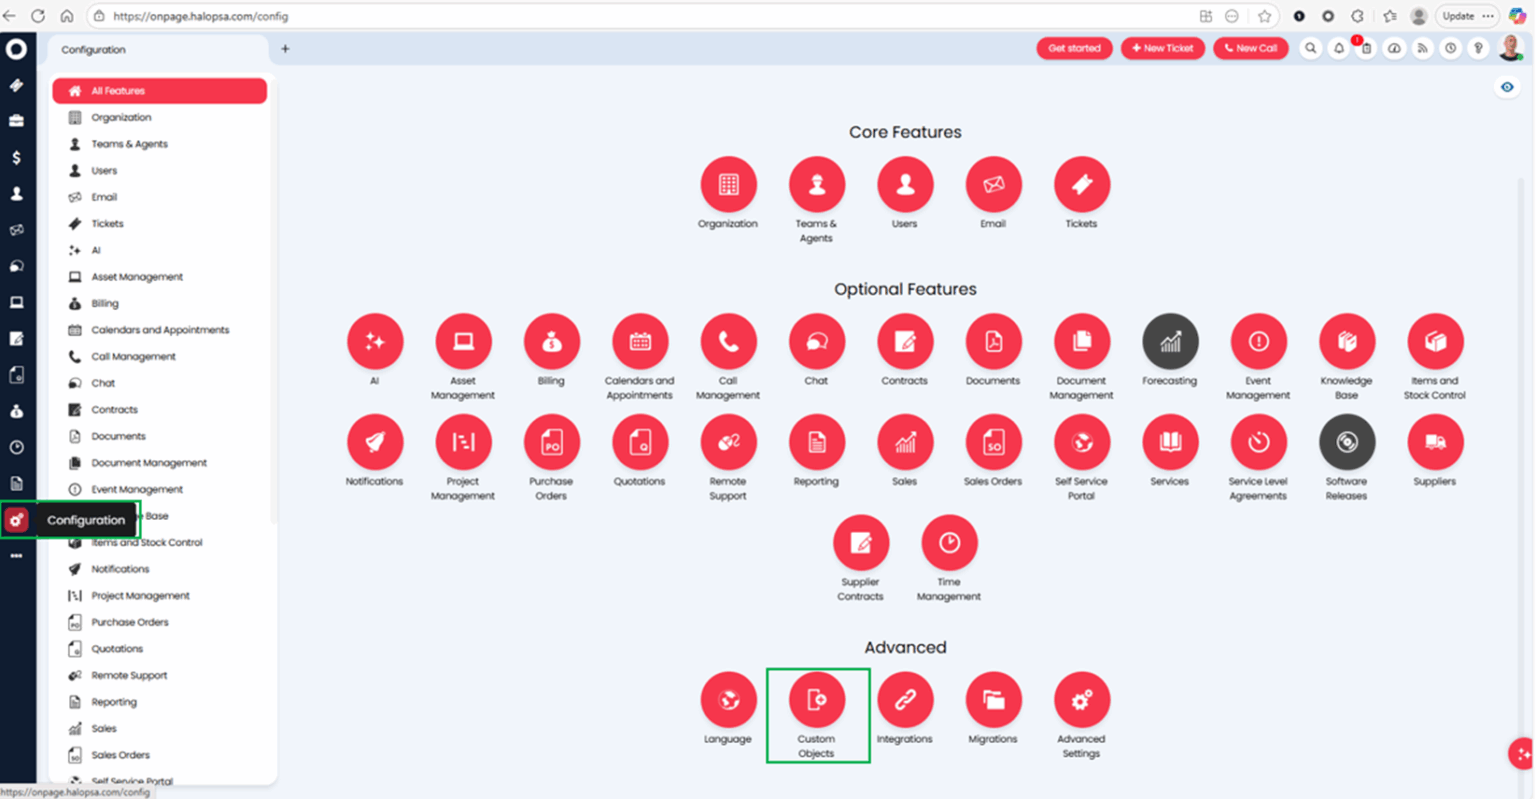Open the greyed Forecasting feature icon

click(1170, 341)
